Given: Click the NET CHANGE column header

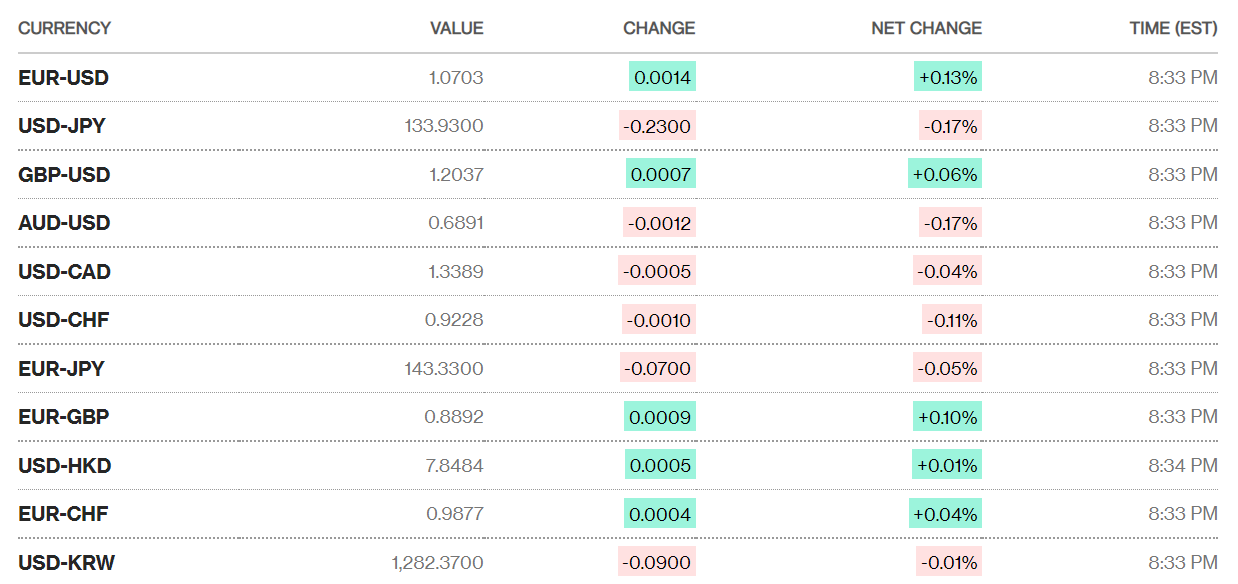Looking at the screenshot, I should (926, 28).
